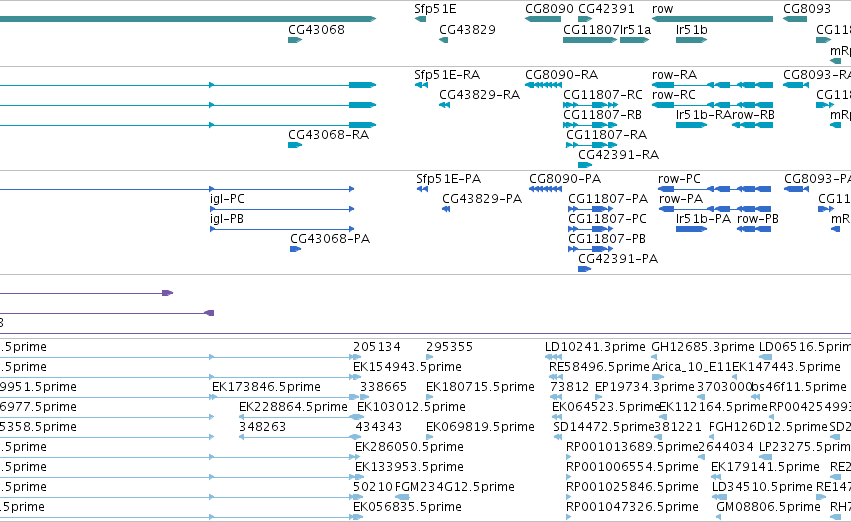This screenshot has height=522, width=851.
Task: Click the CG43068-RA transcript label
Action: (x=329, y=135)
